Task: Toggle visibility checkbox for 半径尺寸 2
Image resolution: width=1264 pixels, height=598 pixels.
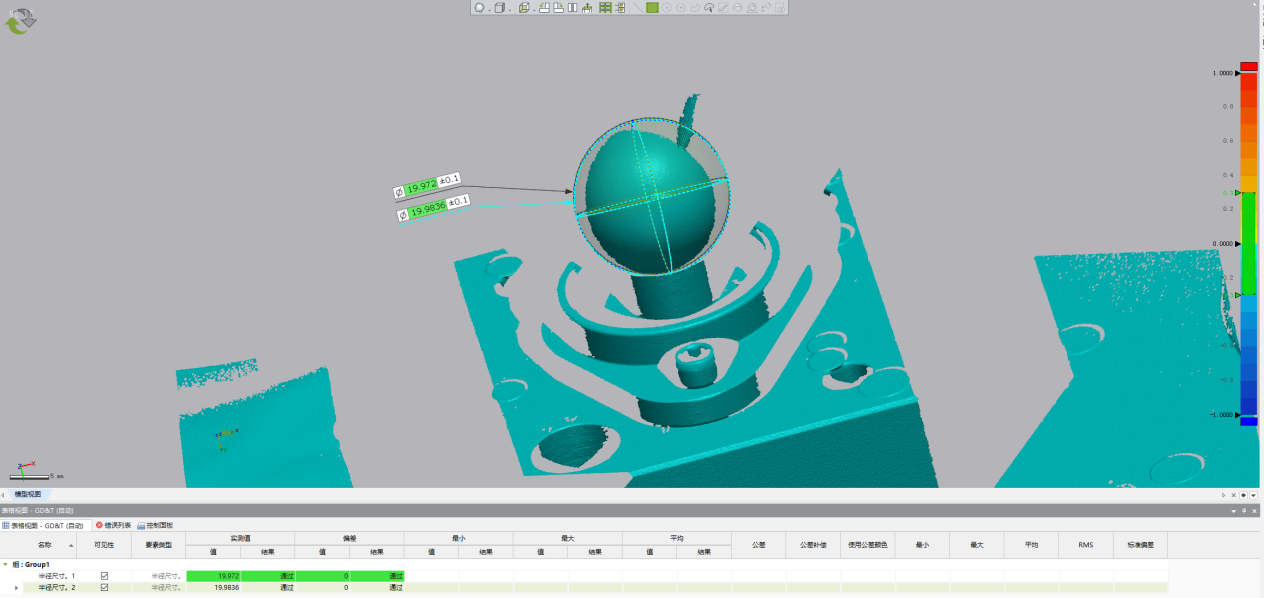Action: (104, 587)
